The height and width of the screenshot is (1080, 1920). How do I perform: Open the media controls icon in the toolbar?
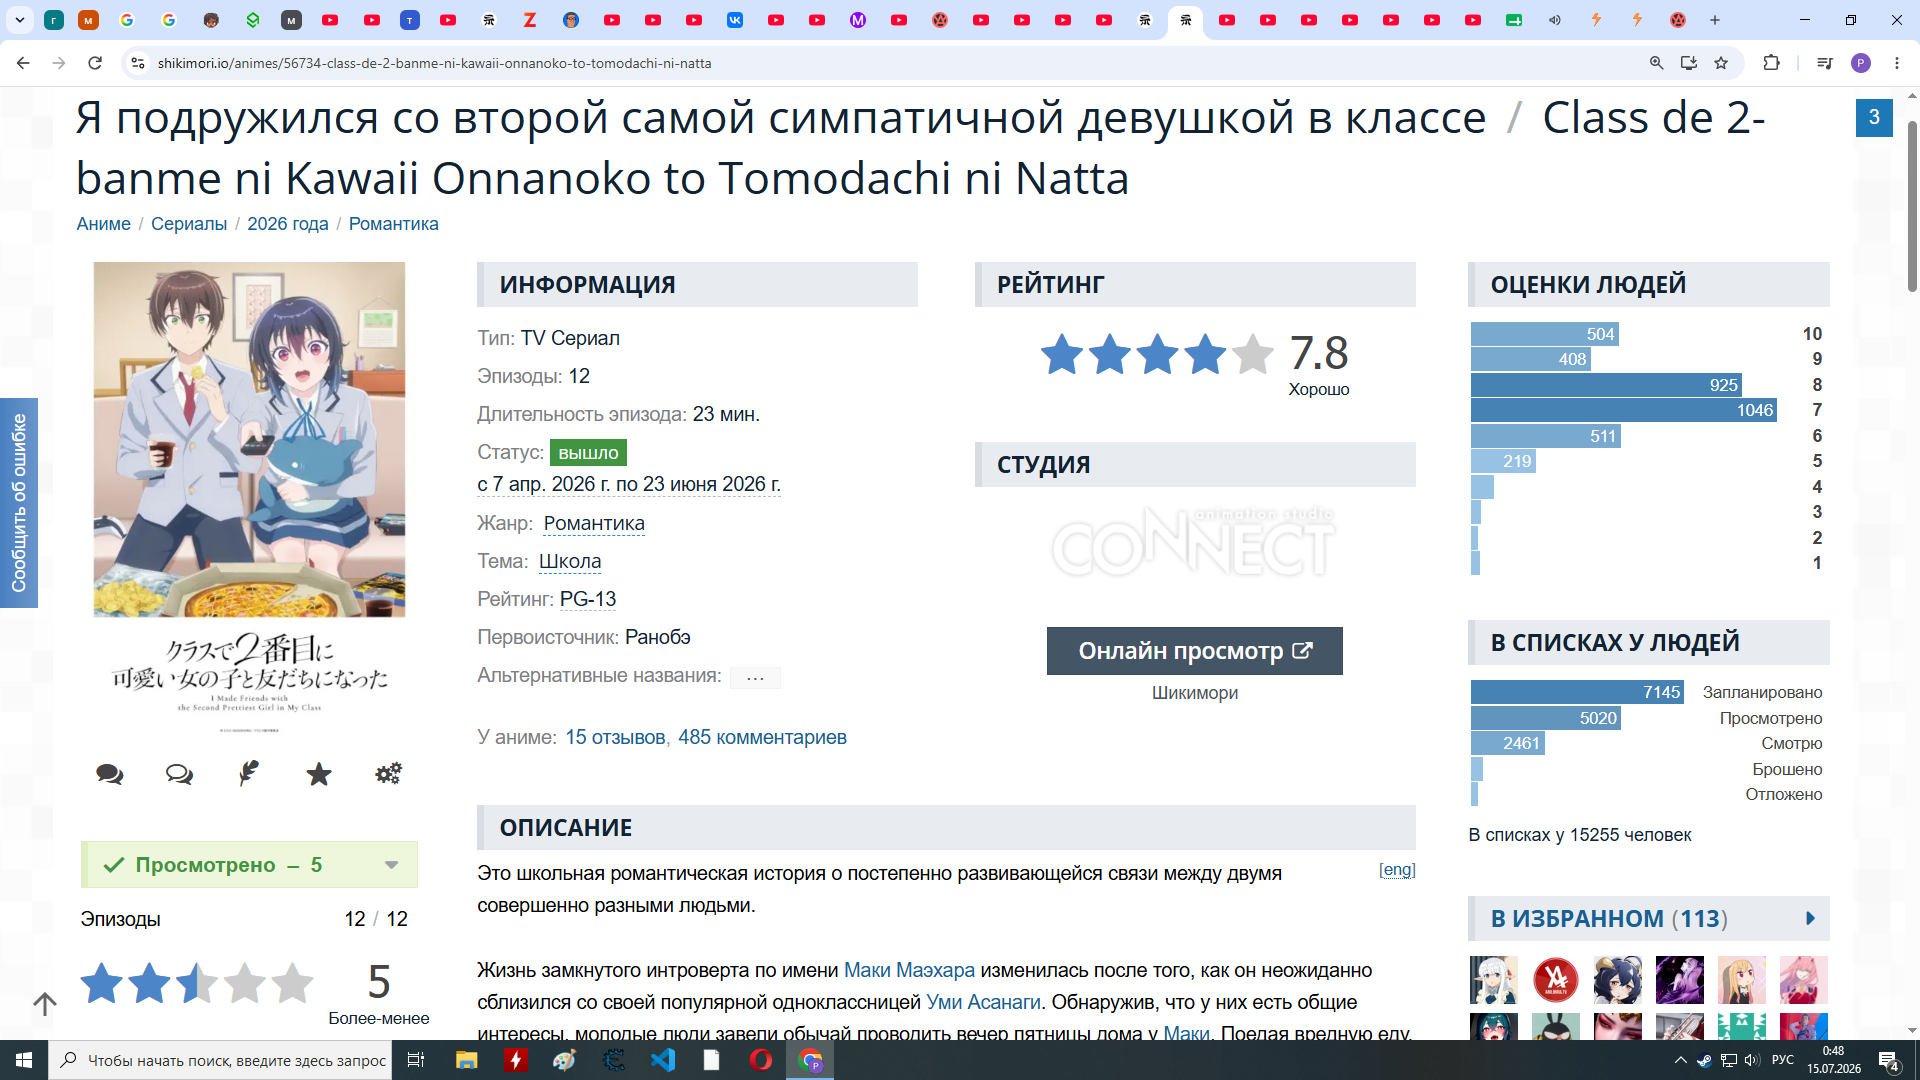(1825, 63)
